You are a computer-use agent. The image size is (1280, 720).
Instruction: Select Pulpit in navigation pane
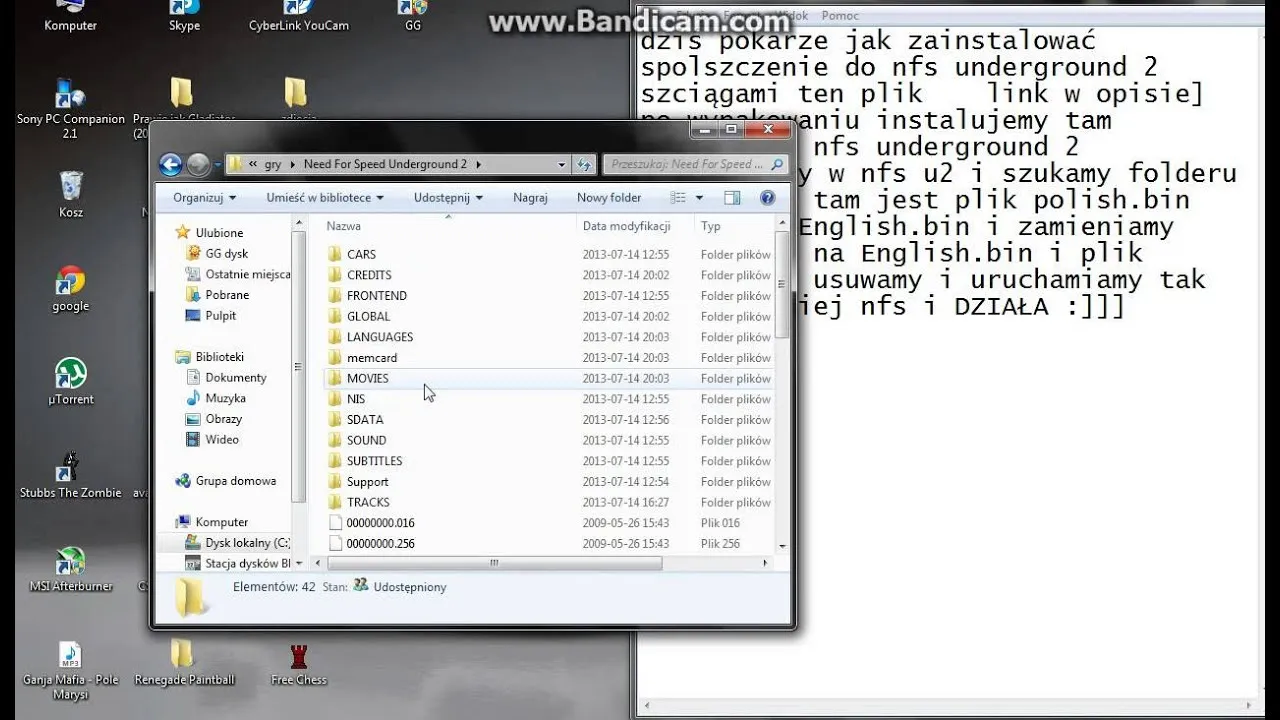pyautogui.click(x=220, y=316)
